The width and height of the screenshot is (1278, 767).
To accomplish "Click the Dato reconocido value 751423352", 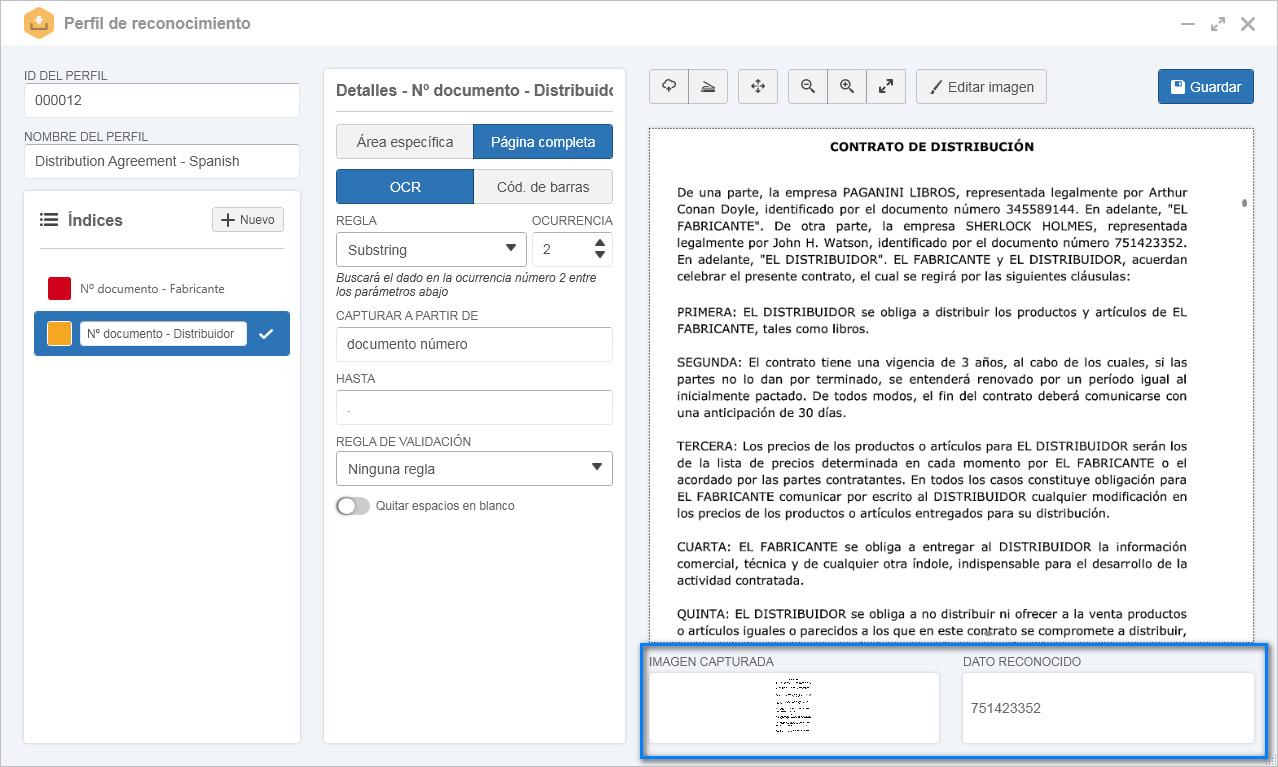I will click(1006, 708).
